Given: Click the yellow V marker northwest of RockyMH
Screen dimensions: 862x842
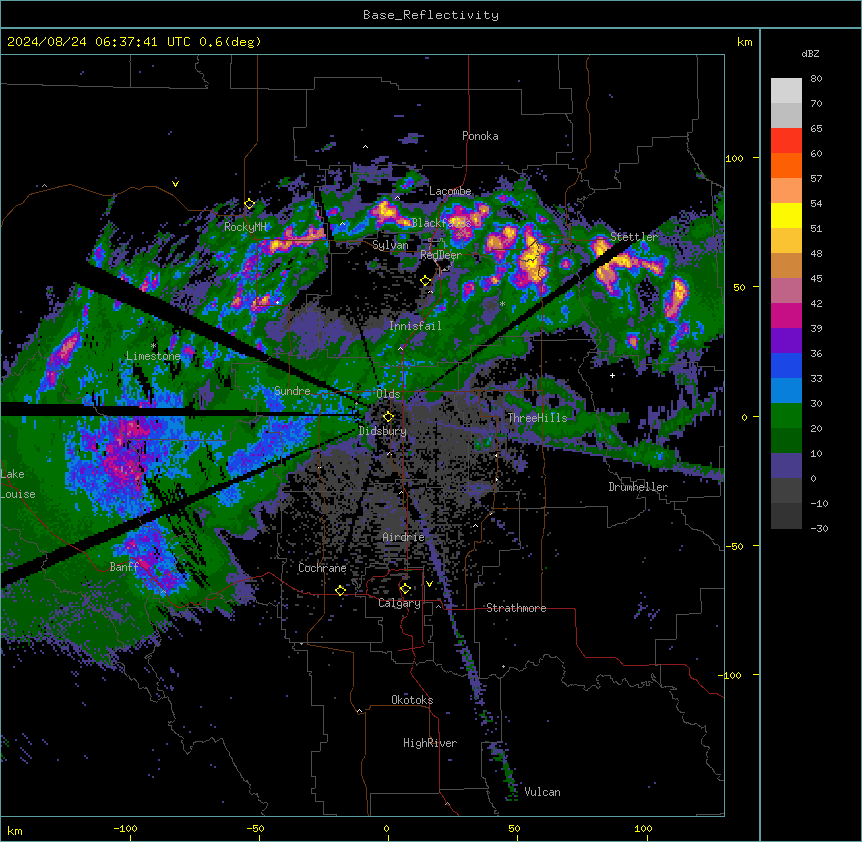Looking at the screenshot, I should pyautogui.click(x=175, y=184).
